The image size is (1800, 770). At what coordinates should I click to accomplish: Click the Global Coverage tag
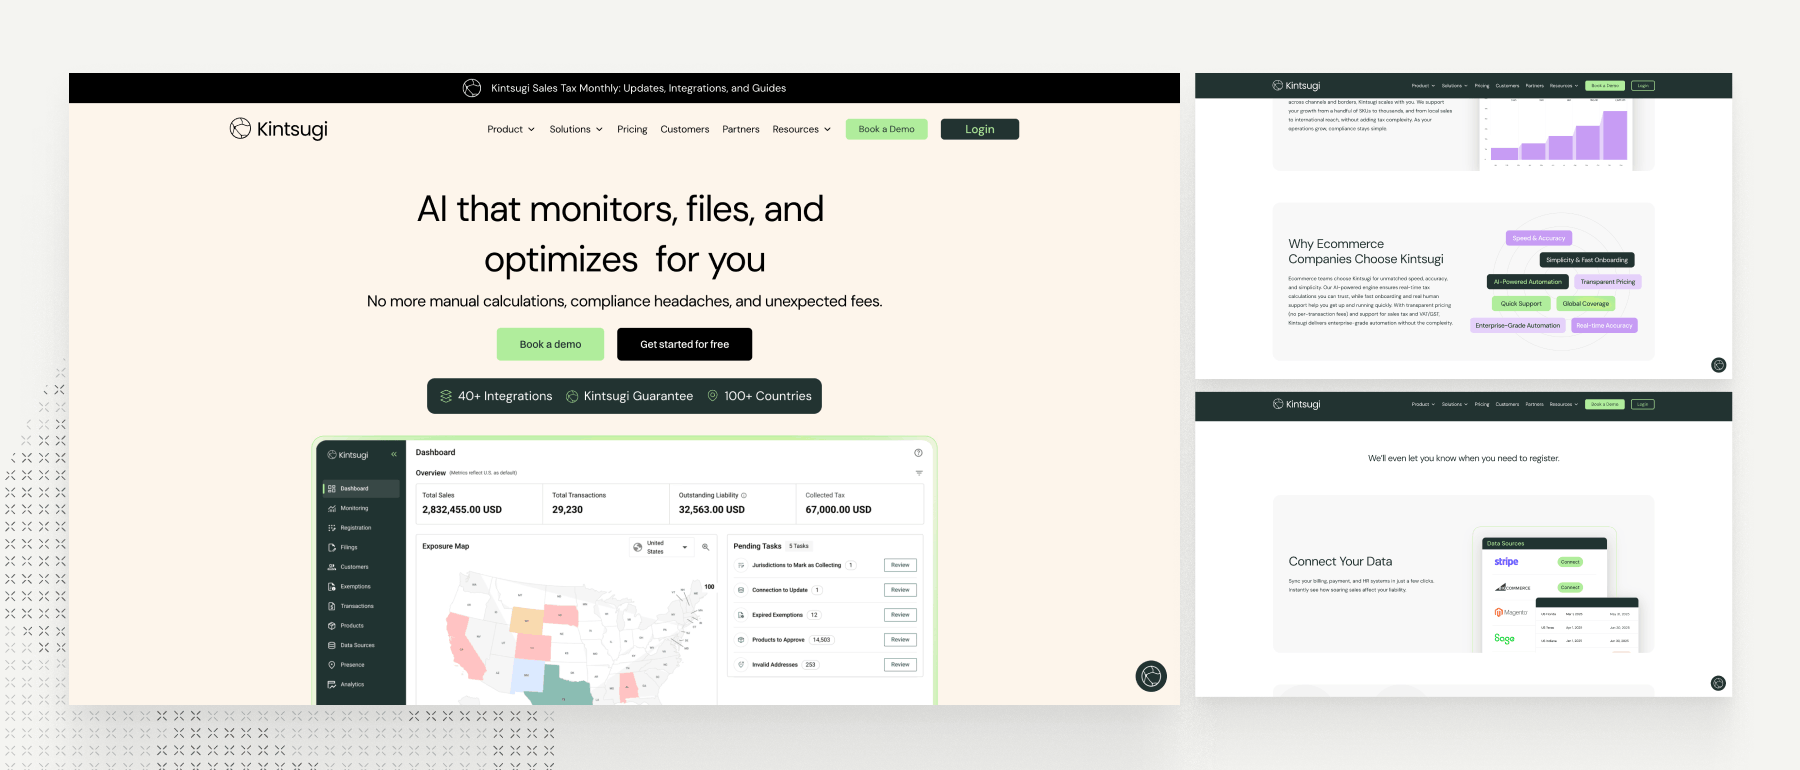(1586, 304)
